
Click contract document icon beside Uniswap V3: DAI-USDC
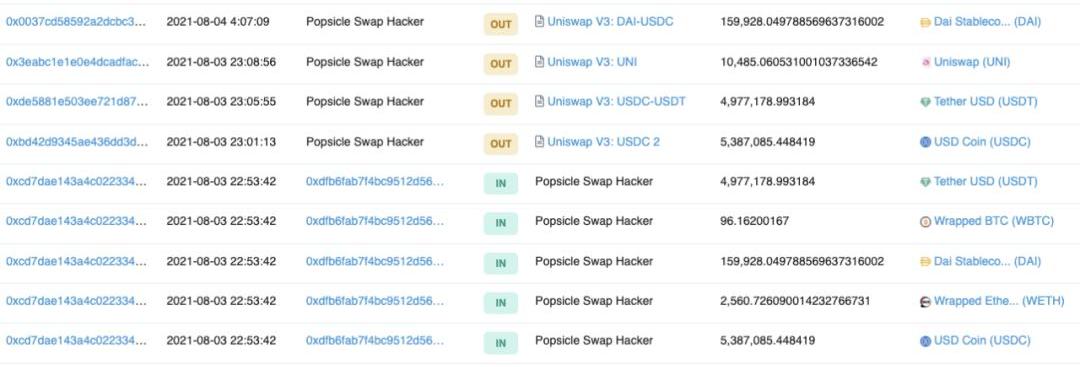tap(539, 22)
